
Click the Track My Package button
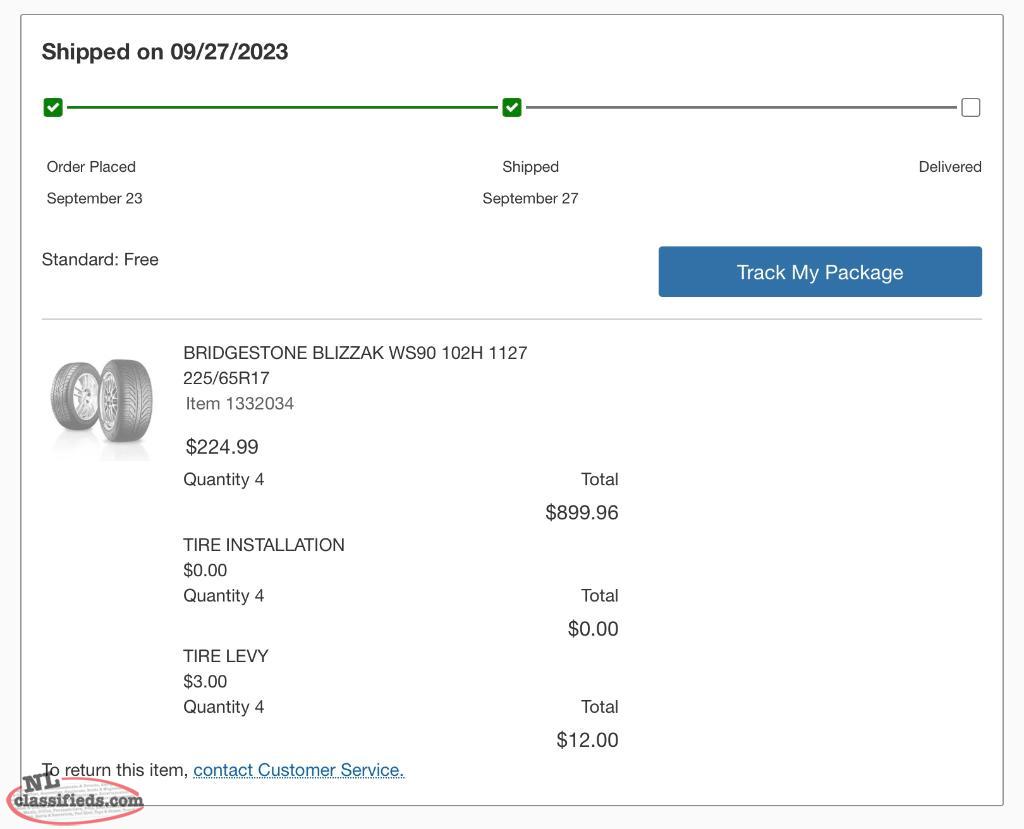pos(819,272)
